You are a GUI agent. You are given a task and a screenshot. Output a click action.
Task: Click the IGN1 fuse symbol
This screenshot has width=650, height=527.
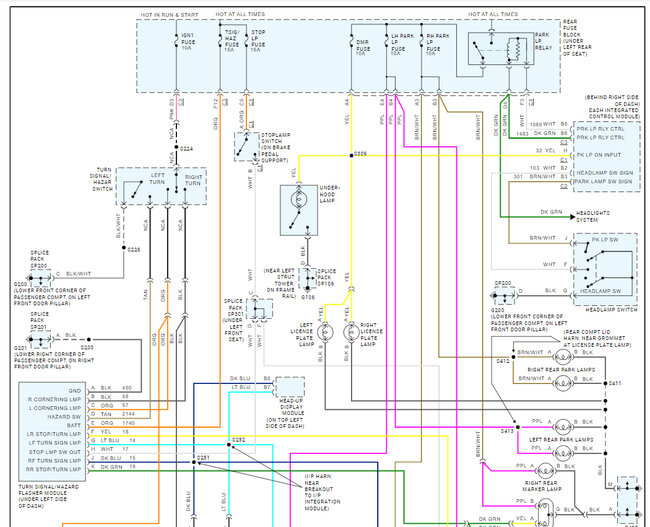pos(176,41)
